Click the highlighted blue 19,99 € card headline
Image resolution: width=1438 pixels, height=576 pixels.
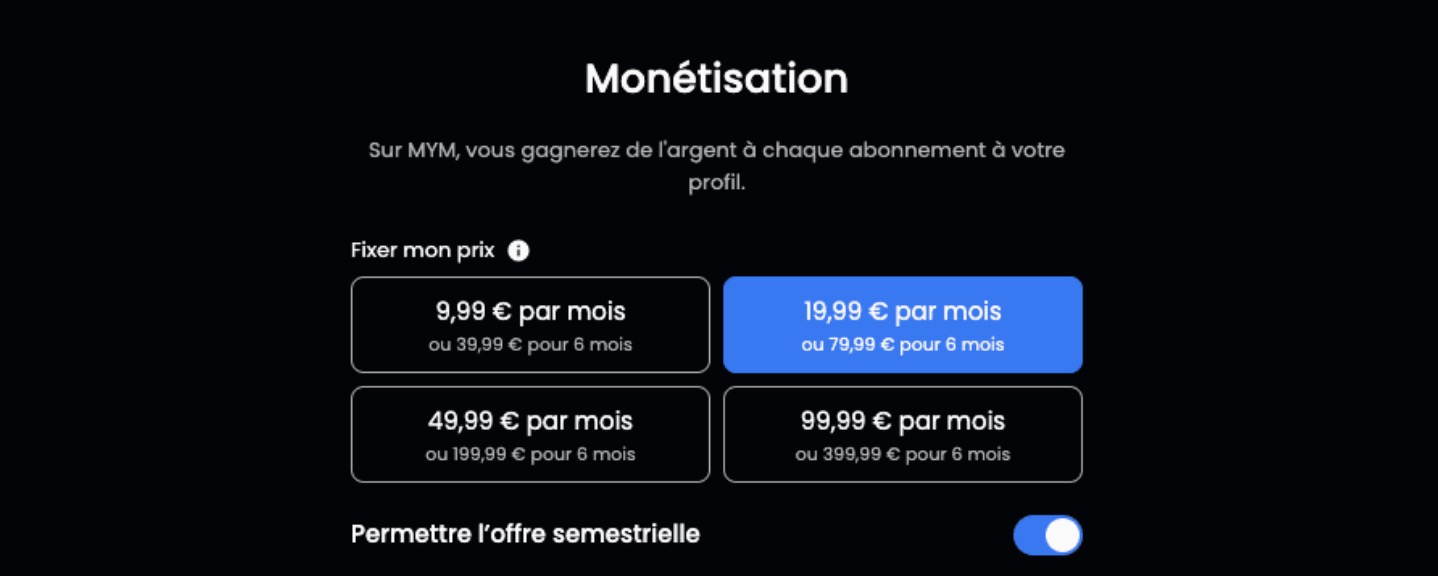903,311
